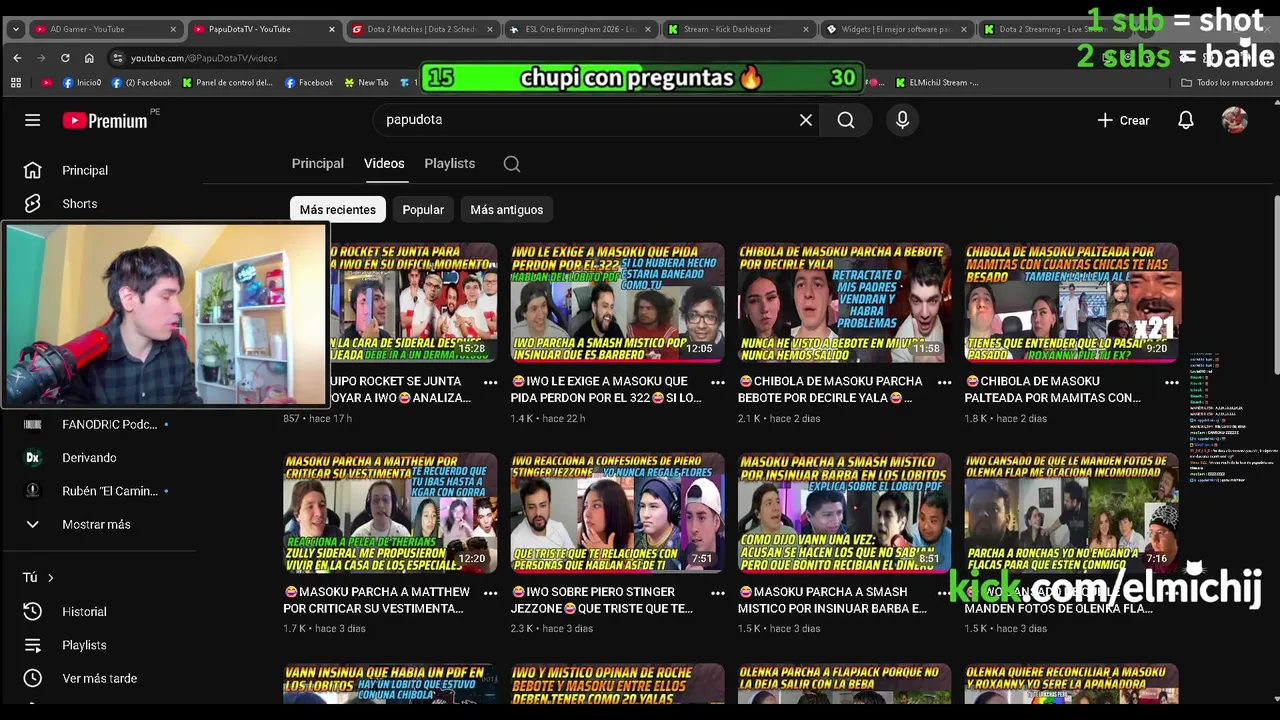Open title IWO SOBRE PIERO STINGER JEZZONE
This screenshot has height=720, width=1280.
coord(602,600)
